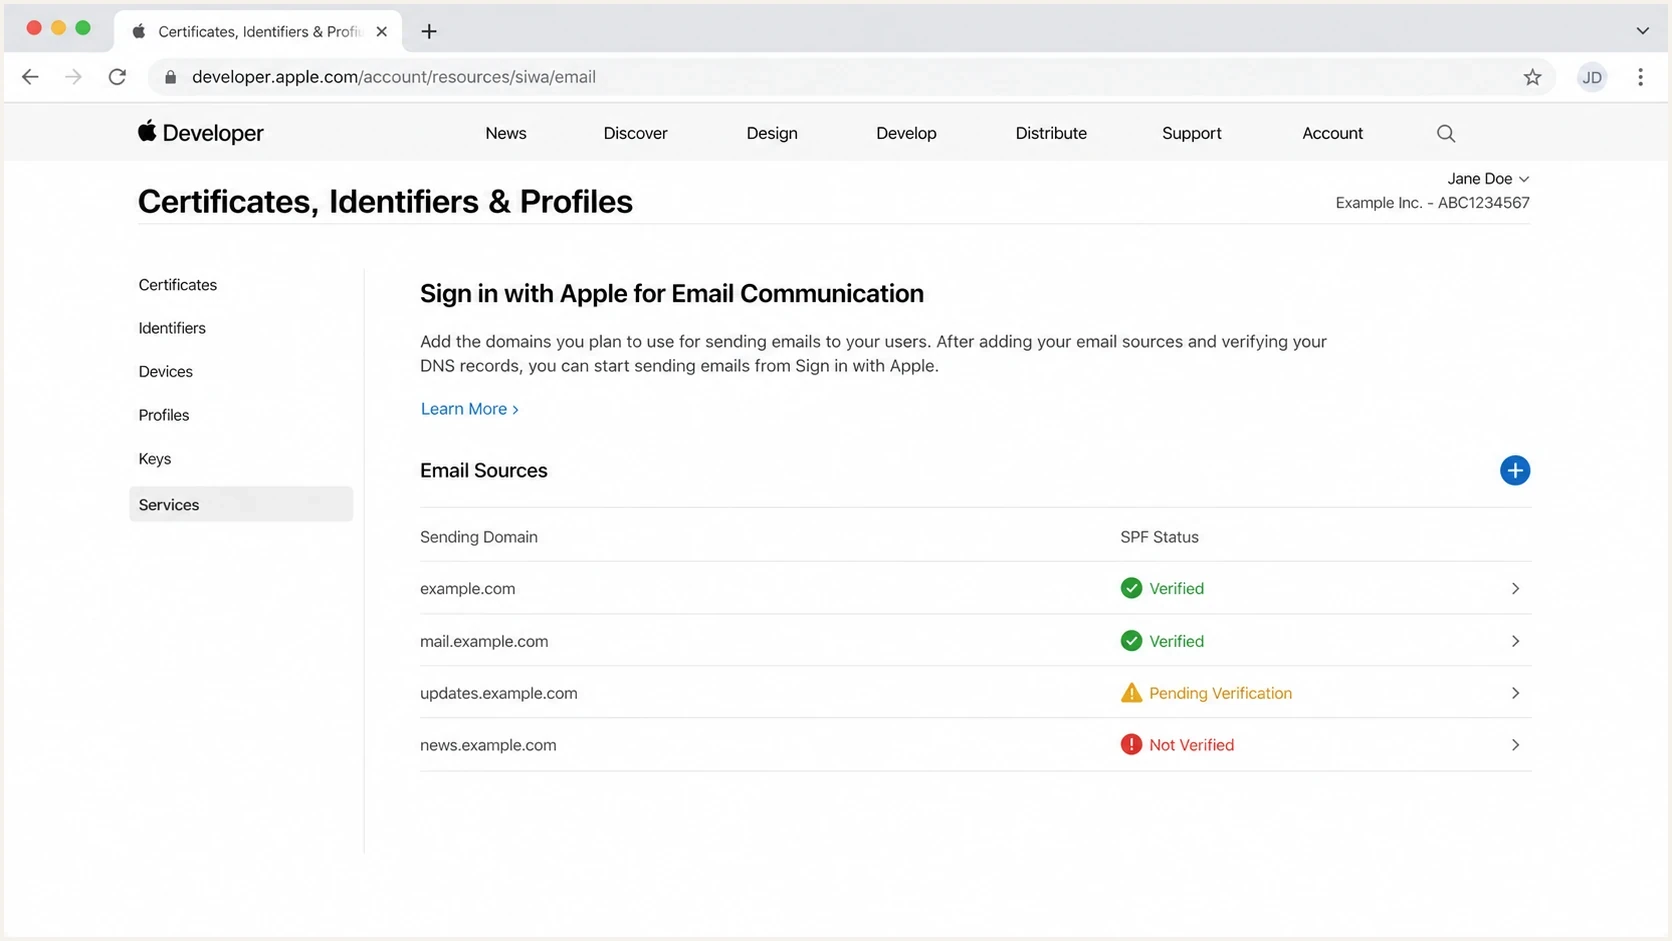Open the Develop menu

[x=906, y=133]
